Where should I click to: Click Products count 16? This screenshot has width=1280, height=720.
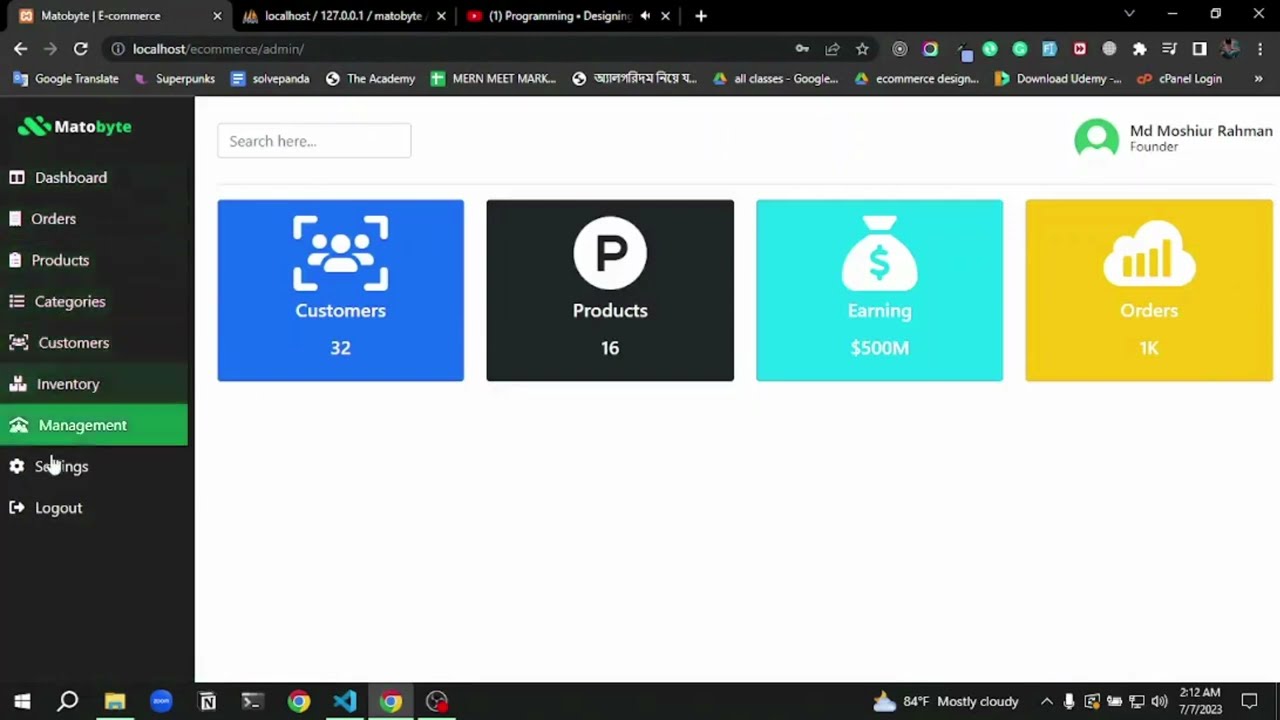coord(610,348)
